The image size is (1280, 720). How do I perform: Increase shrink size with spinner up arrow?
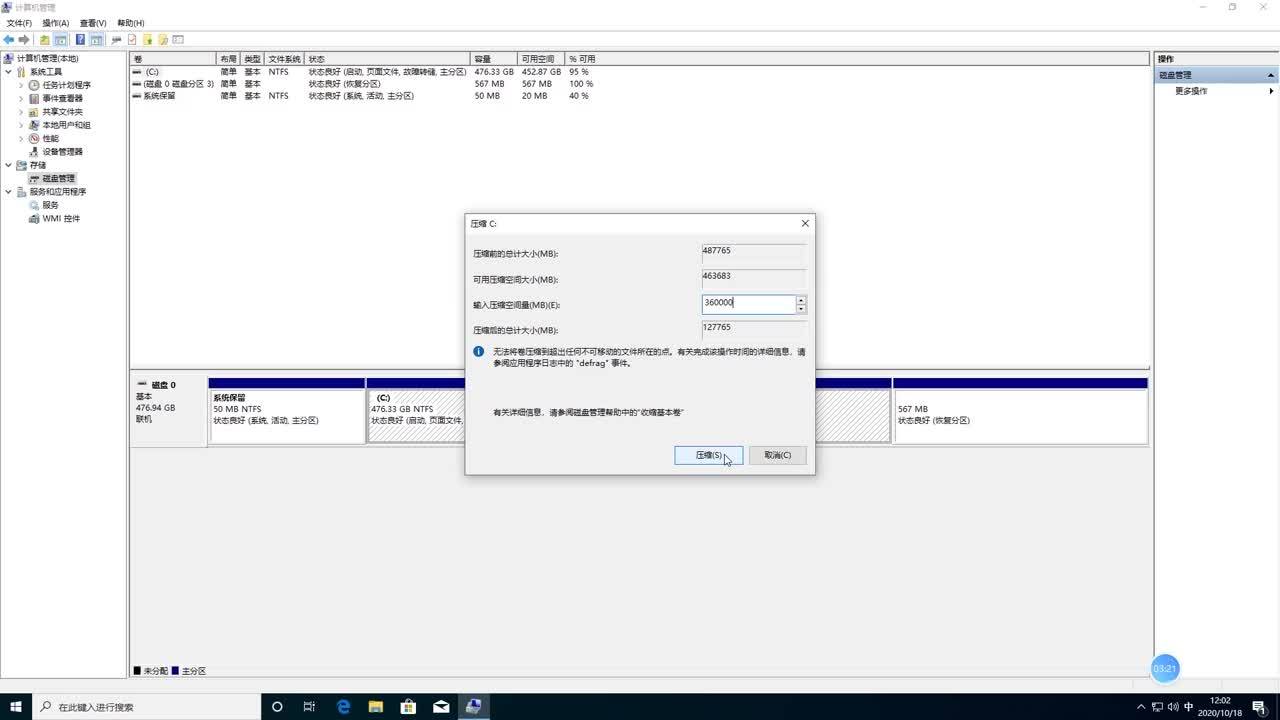pos(801,299)
